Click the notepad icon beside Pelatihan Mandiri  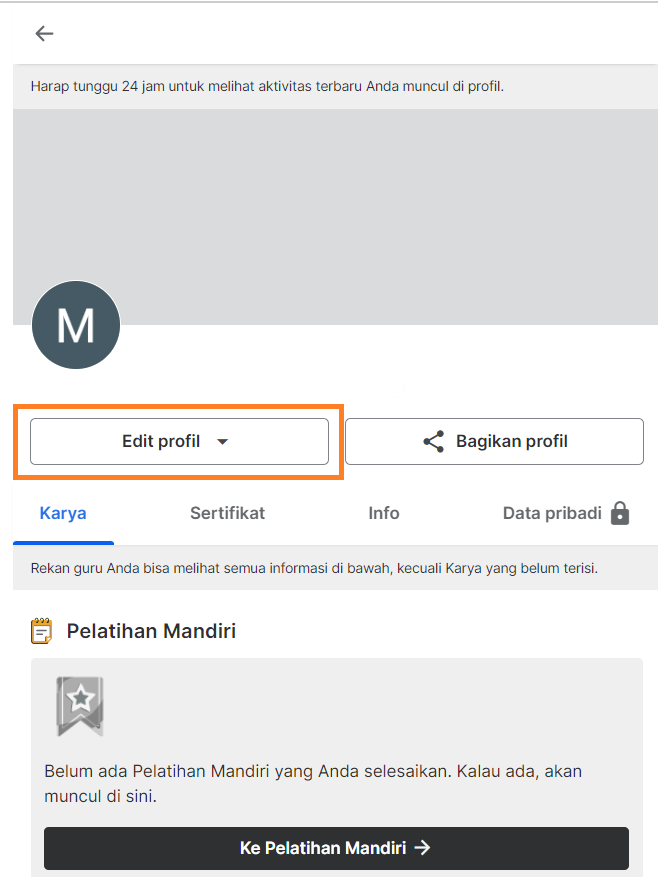coord(41,631)
